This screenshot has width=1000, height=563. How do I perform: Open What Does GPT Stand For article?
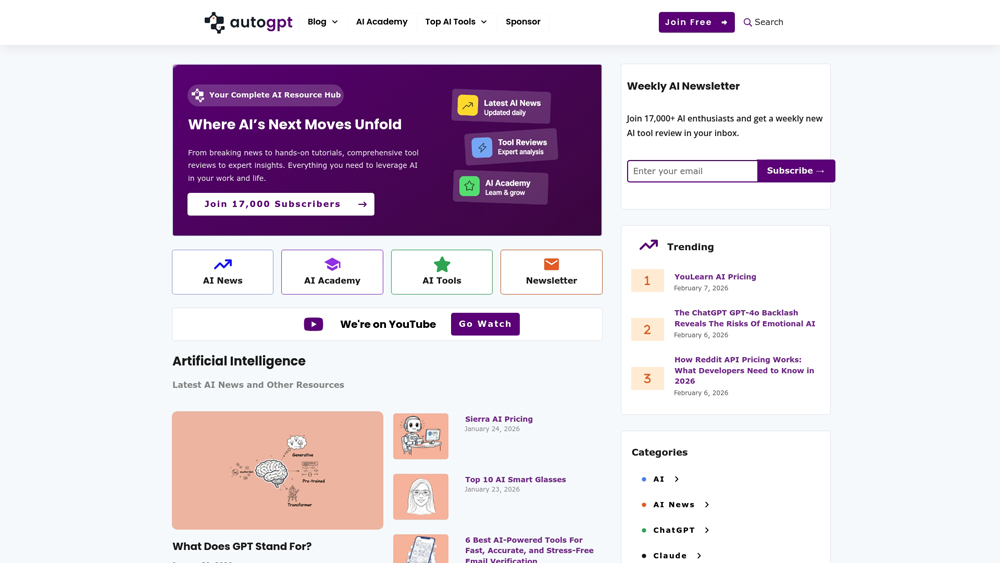pos(242,546)
